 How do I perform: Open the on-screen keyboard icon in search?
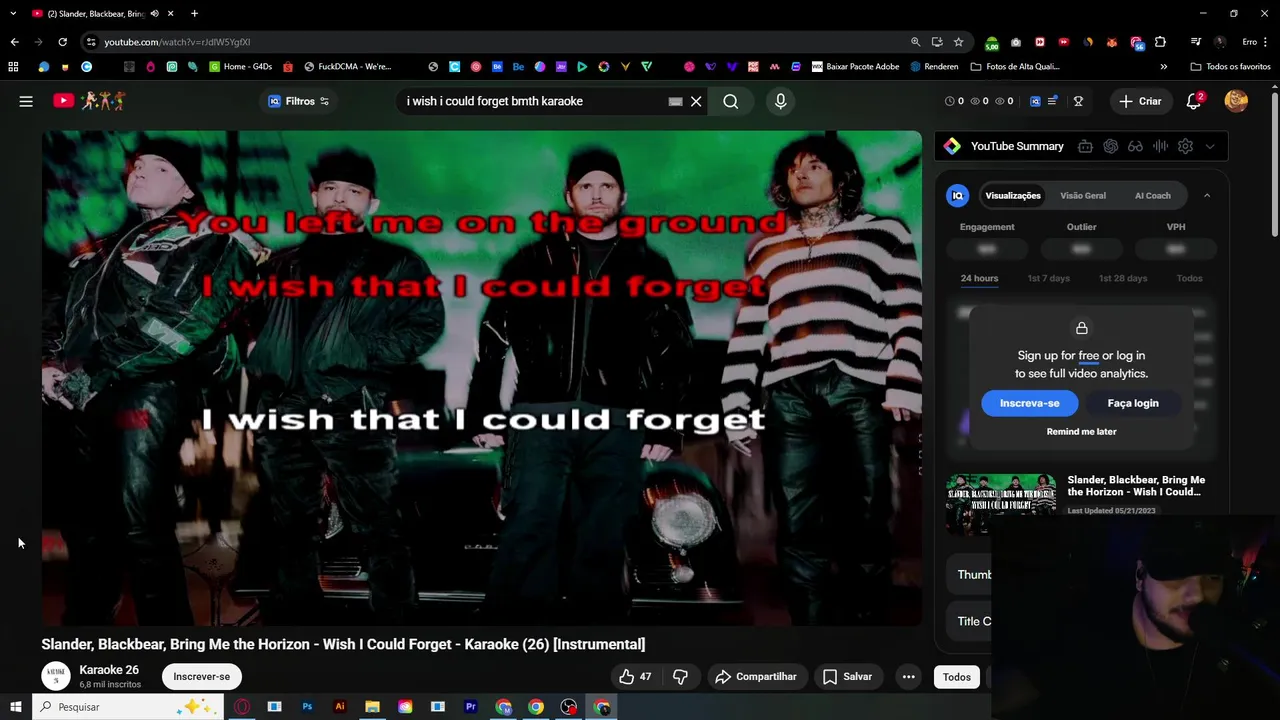click(x=675, y=101)
